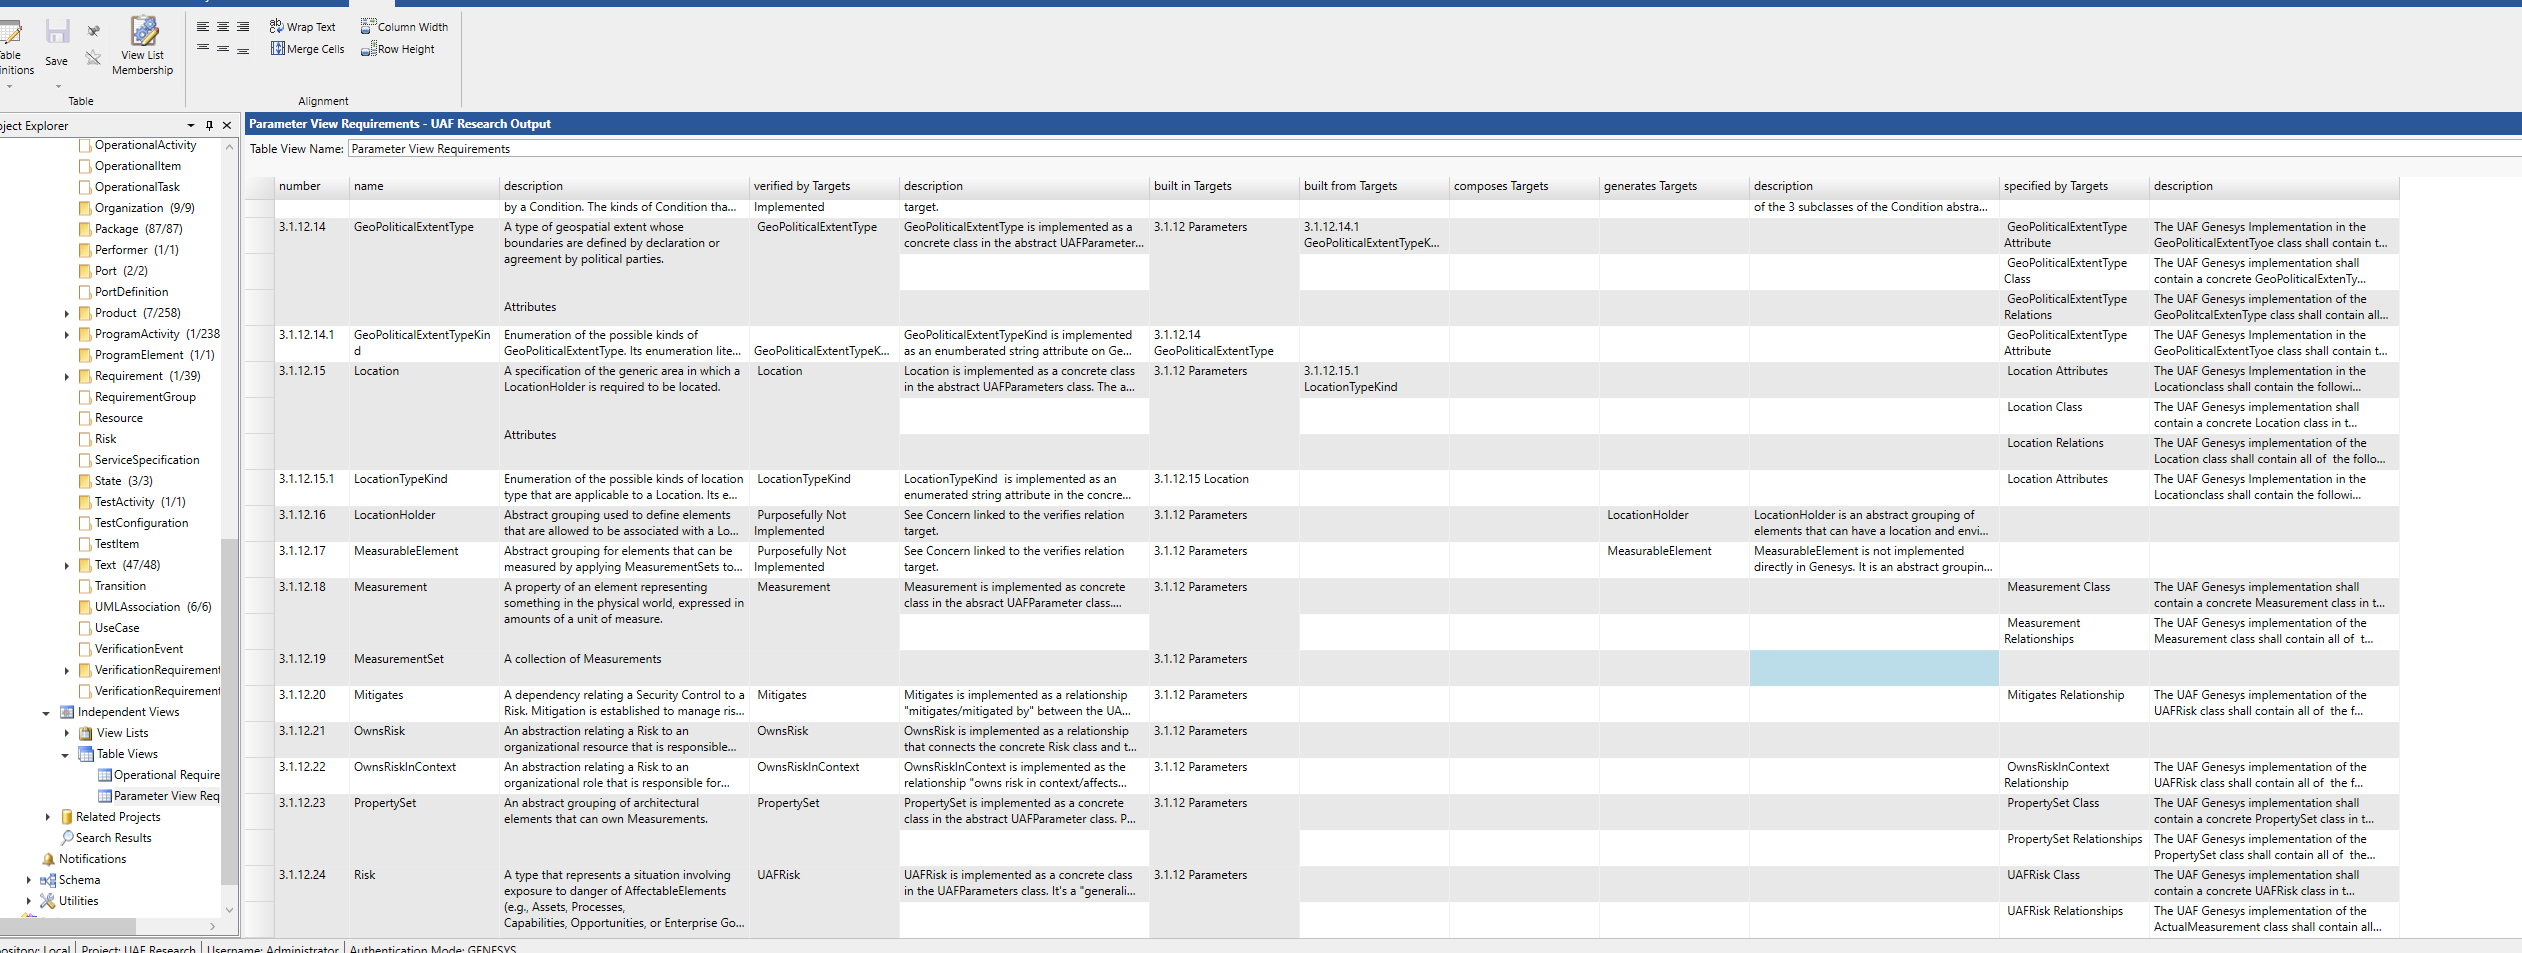Toggle Wrap Text for cells
Image resolution: width=2522 pixels, height=953 pixels.
[x=303, y=27]
